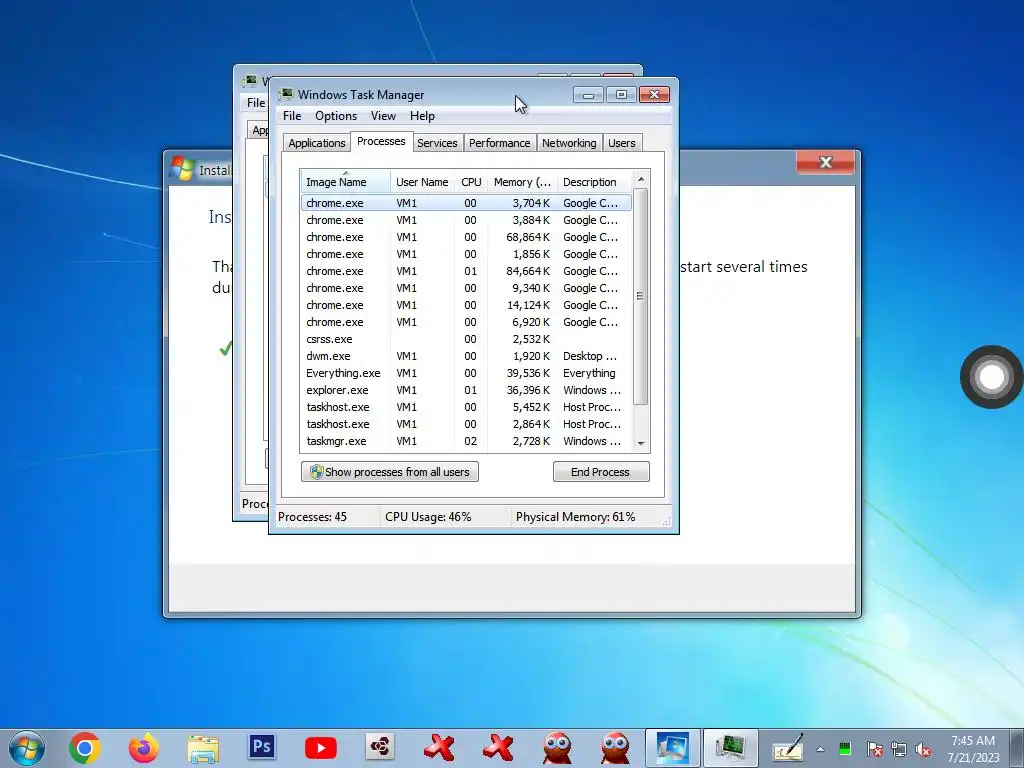
Task: Launch Photoshop from the taskbar
Action: [262, 746]
